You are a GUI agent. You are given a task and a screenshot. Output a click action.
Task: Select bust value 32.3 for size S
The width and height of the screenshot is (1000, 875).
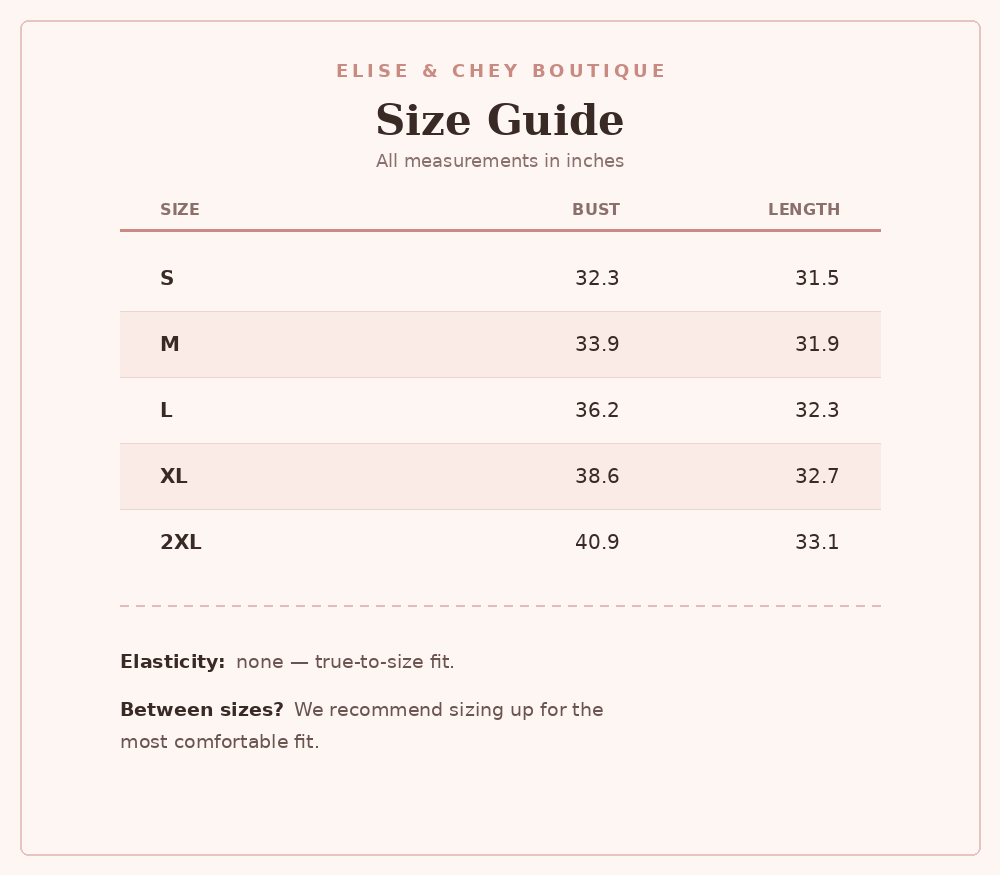pyautogui.click(x=597, y=278)
